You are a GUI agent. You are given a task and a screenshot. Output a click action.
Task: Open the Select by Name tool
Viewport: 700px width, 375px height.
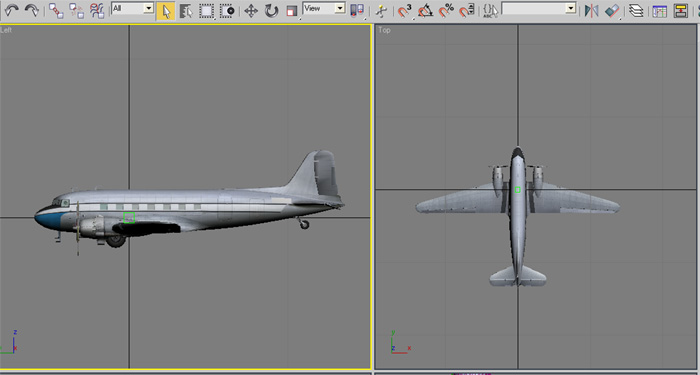[x=186, y=11]
